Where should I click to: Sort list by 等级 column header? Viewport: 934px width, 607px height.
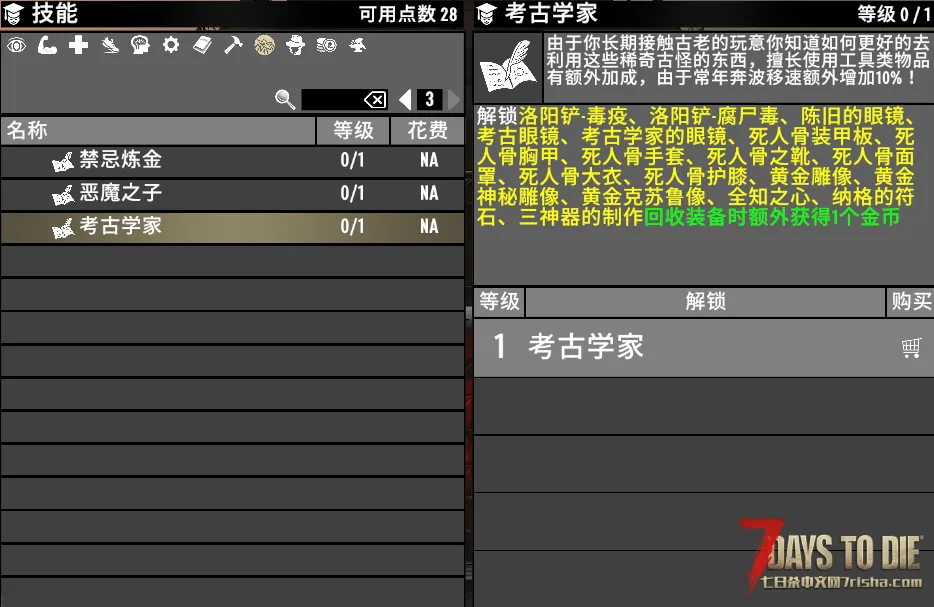coord(352,131)
